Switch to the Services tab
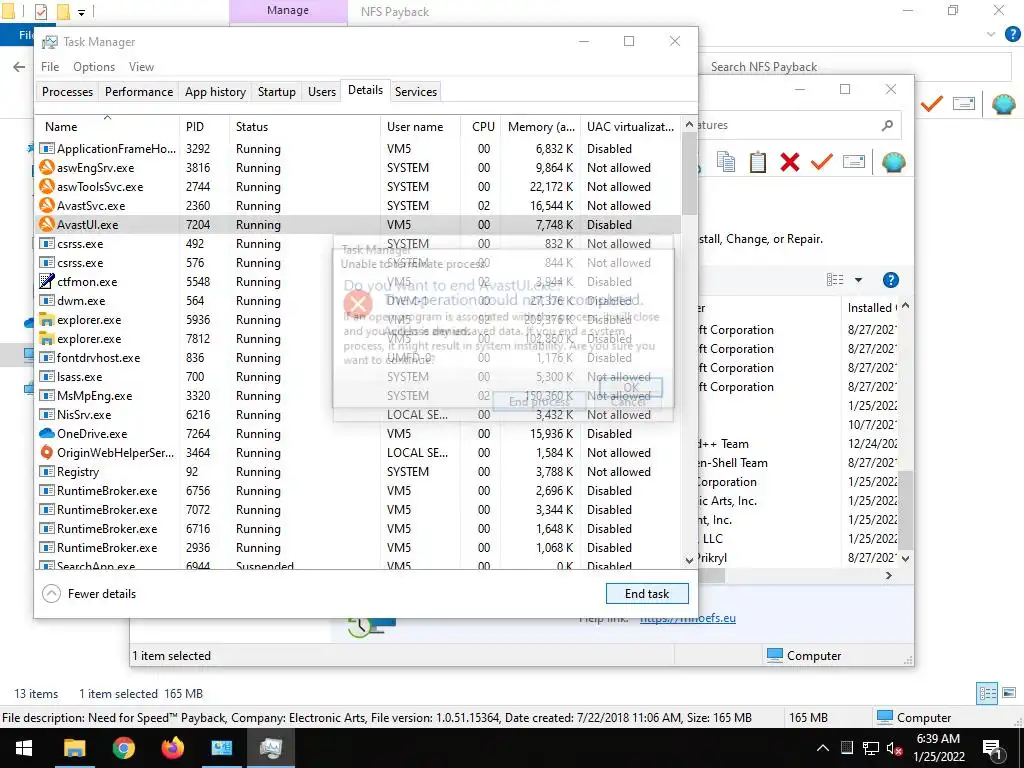Viewport: 1024px width, 768px height. (415, 91)
